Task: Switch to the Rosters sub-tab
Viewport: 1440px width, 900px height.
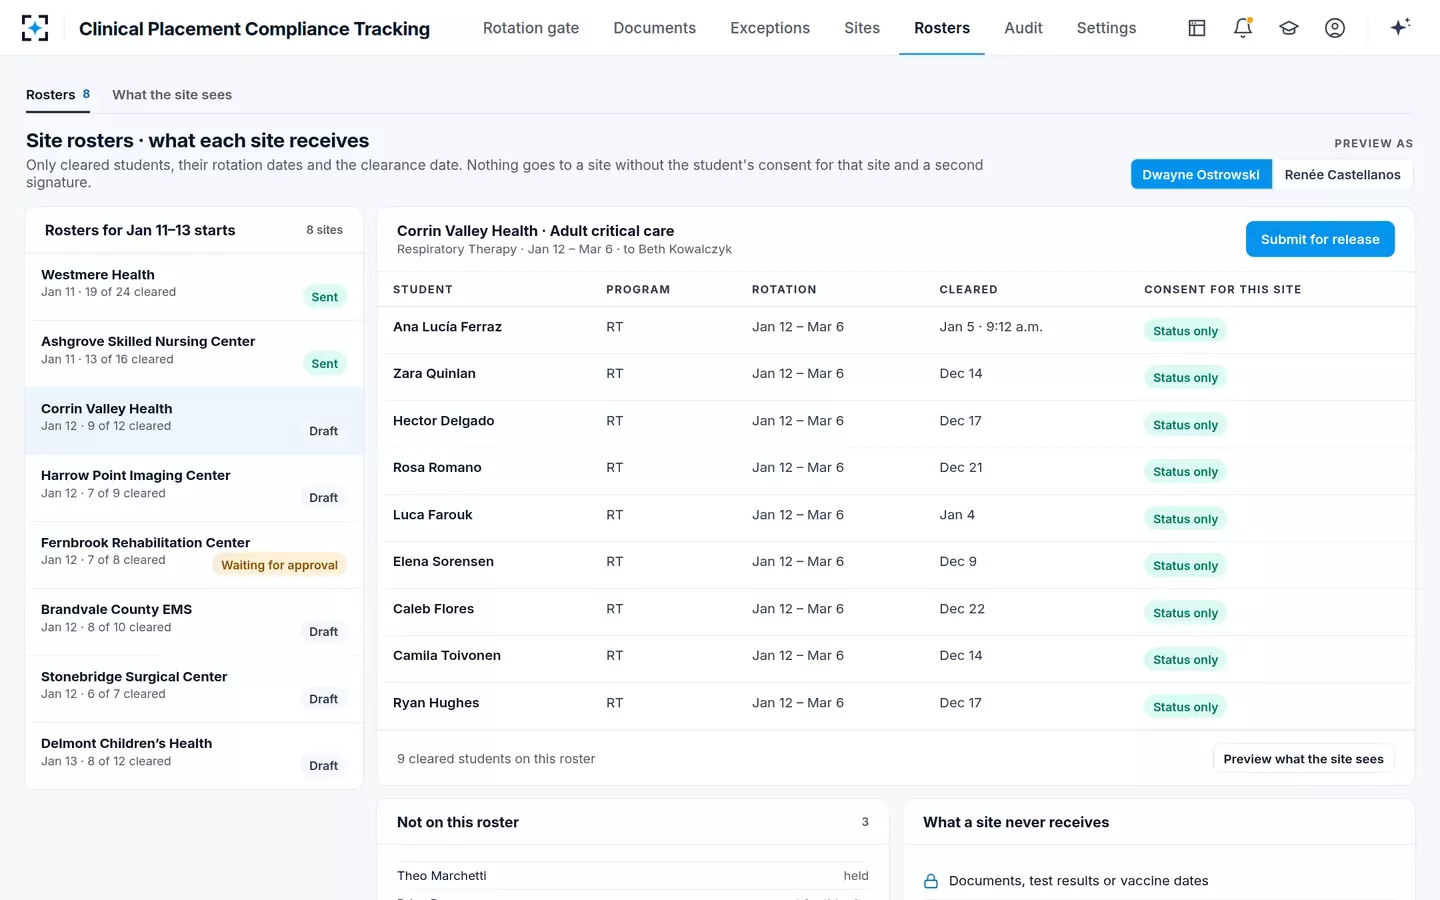Action: [58, 95]
